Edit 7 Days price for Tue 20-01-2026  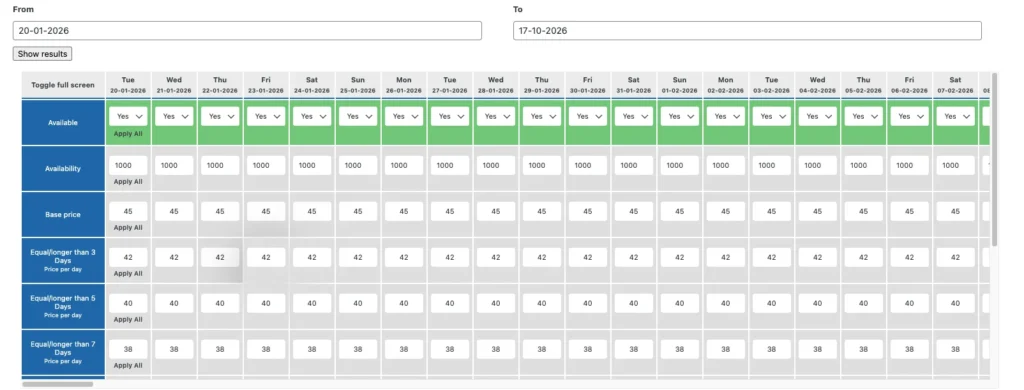pyautogui.click(x=128, y=349)
